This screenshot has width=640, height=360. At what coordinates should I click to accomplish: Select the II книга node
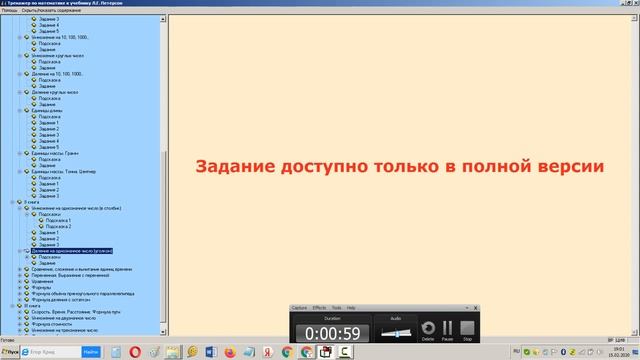tap(31, 202)
